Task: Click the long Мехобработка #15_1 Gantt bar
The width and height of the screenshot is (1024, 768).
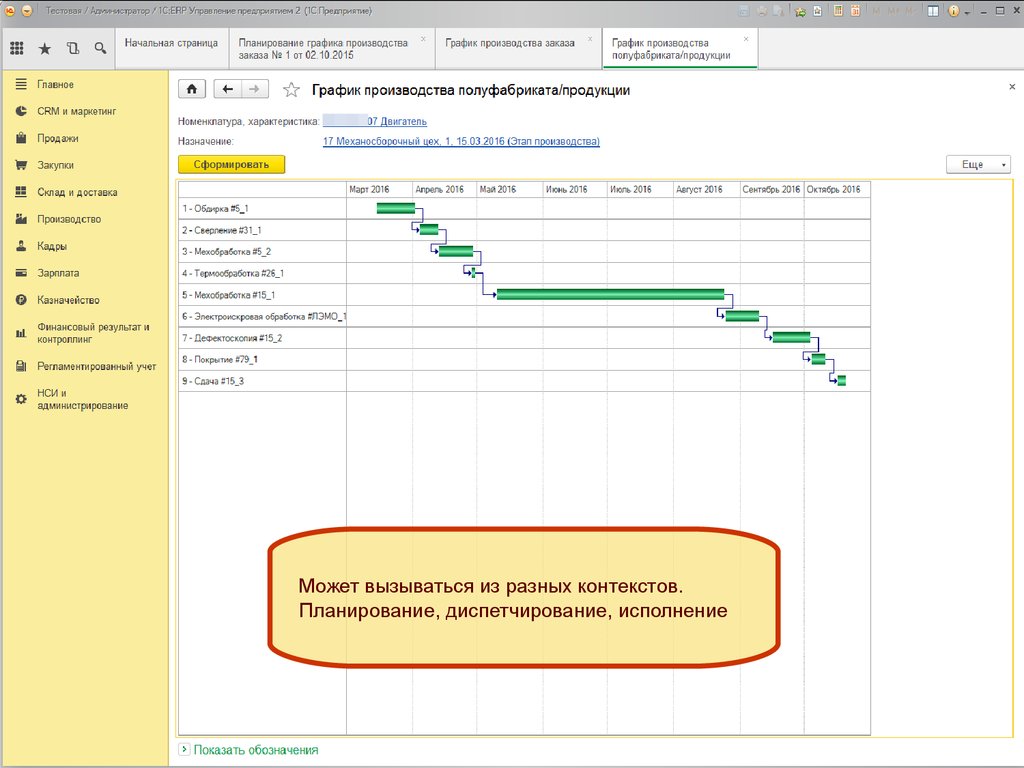Action: [610, 295]
